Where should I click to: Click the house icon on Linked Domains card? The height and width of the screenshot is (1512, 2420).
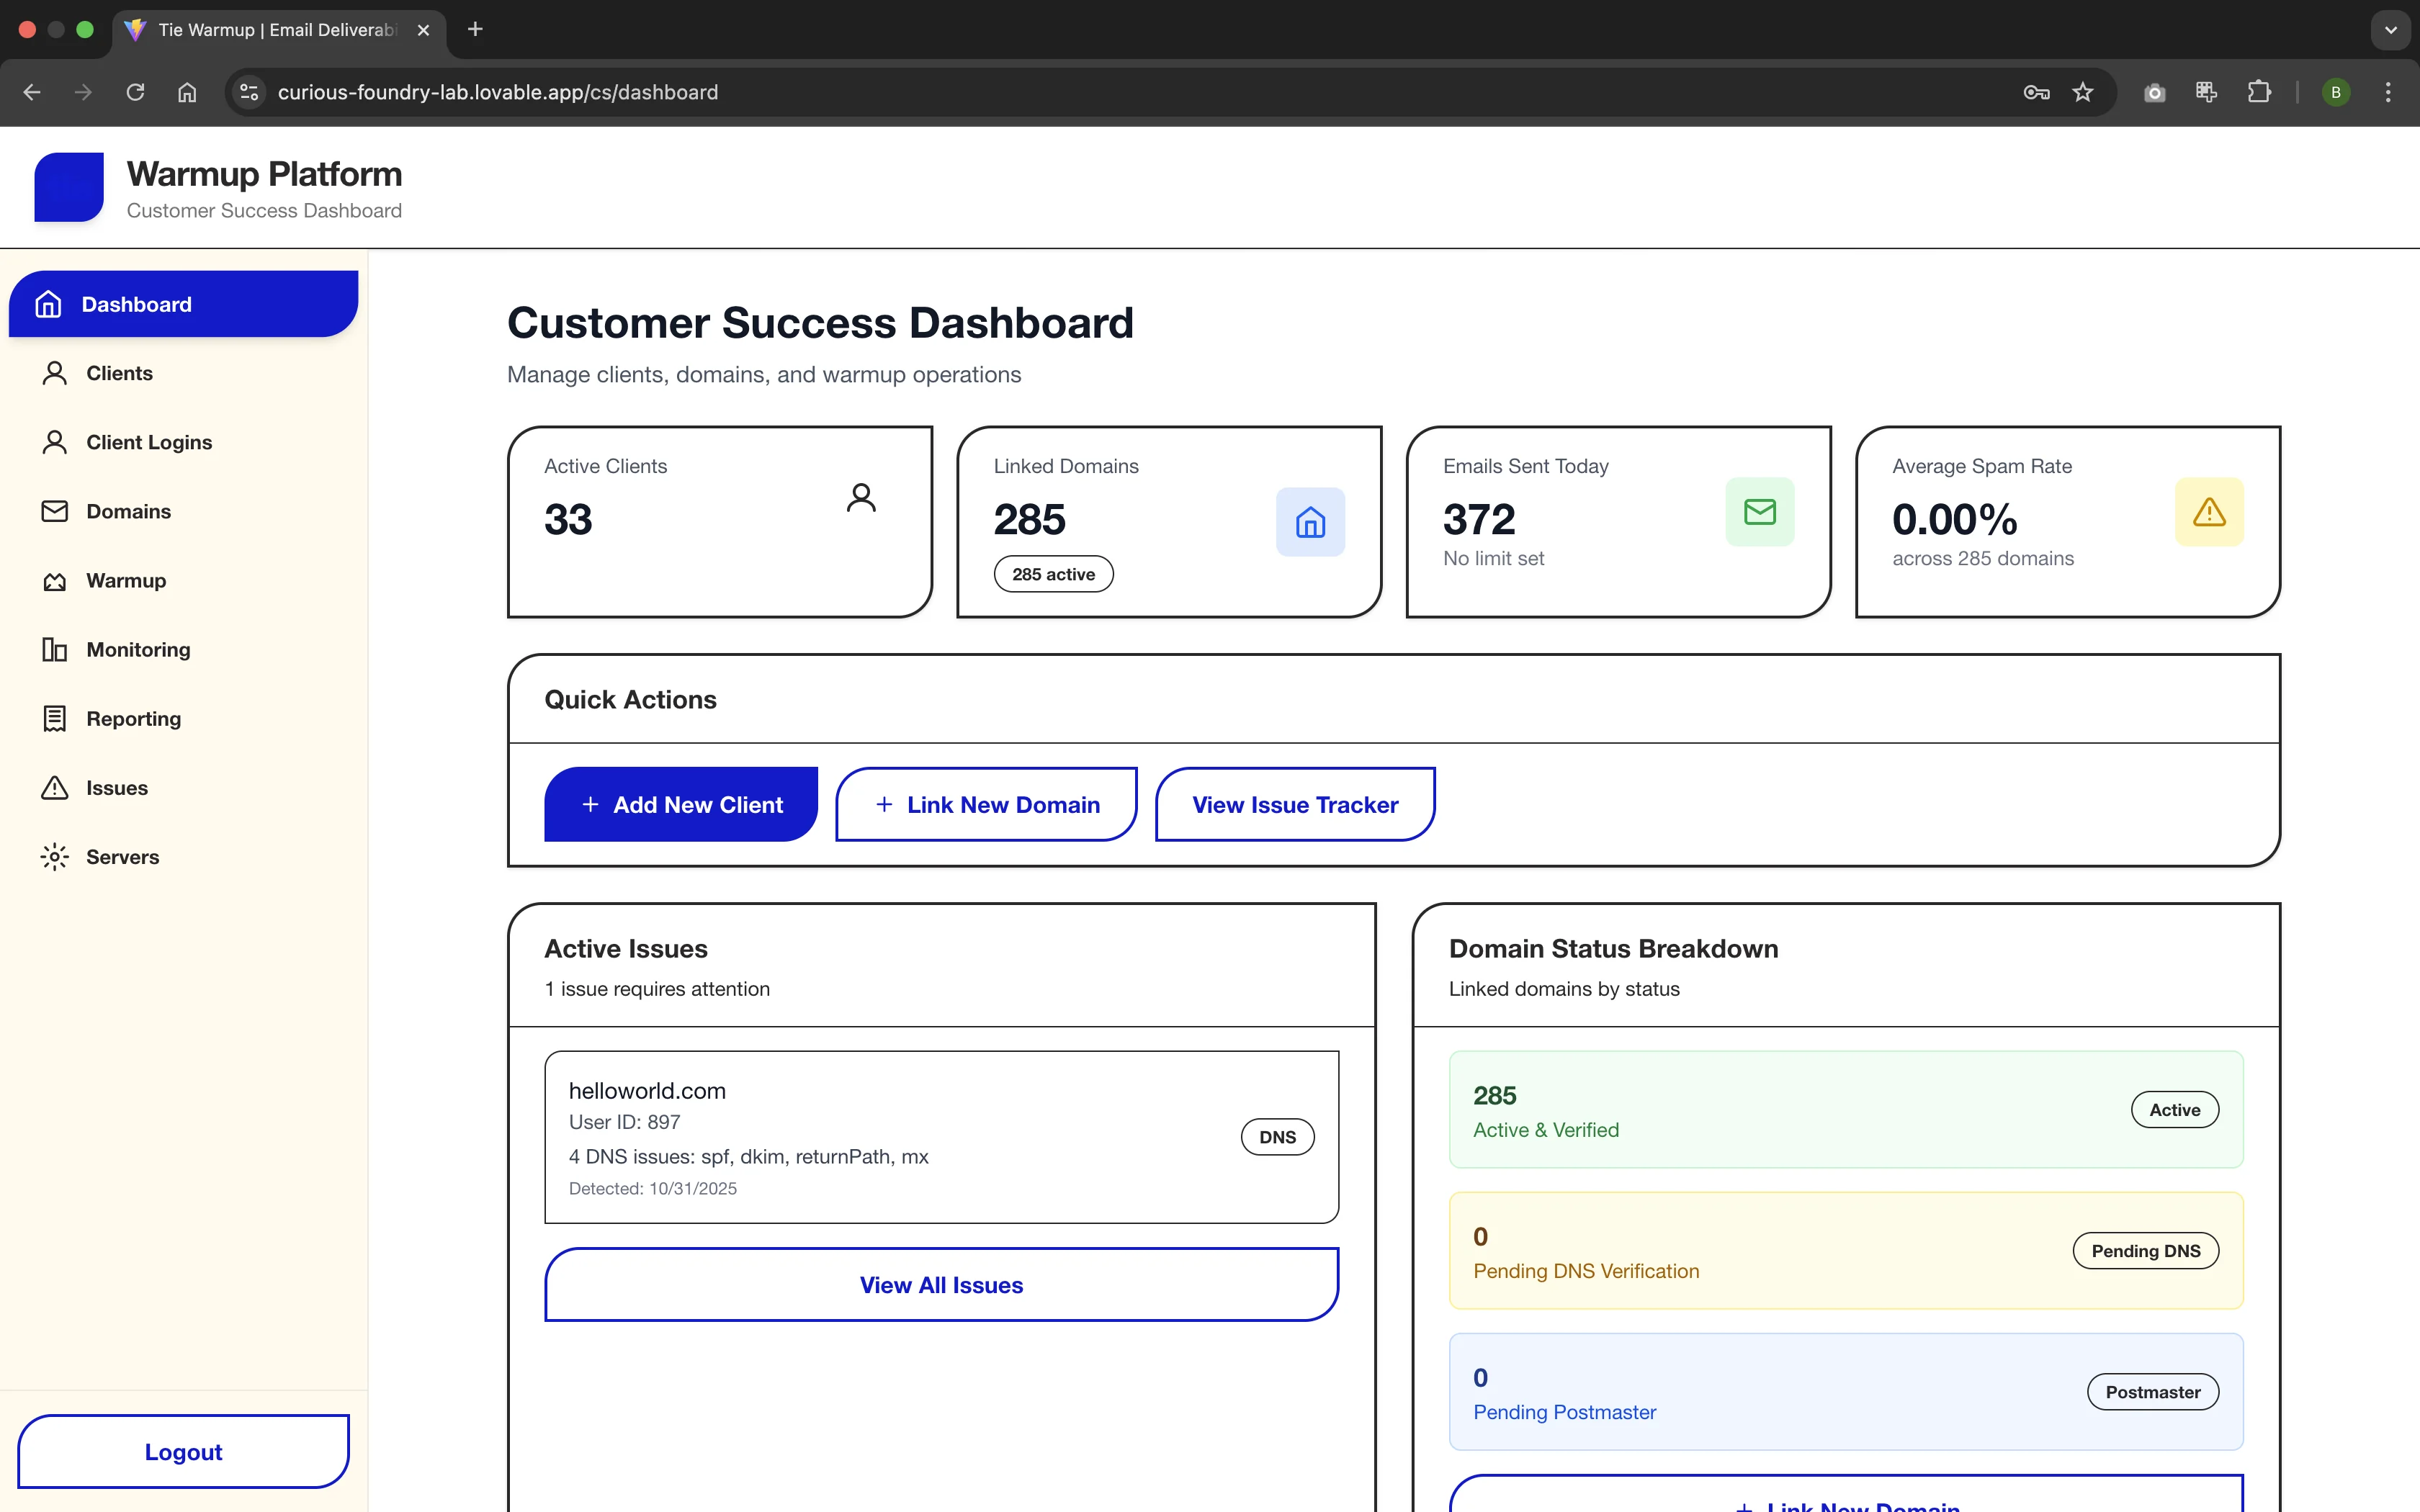pyautogui.click(x=1310, y=522)
